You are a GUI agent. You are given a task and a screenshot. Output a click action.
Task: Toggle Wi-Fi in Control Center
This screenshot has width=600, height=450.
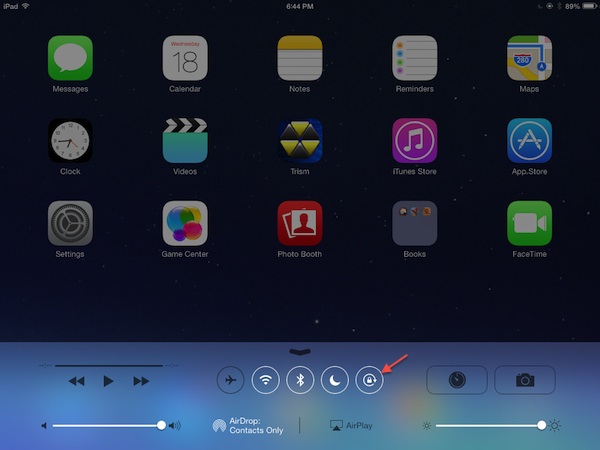[265, 380]
